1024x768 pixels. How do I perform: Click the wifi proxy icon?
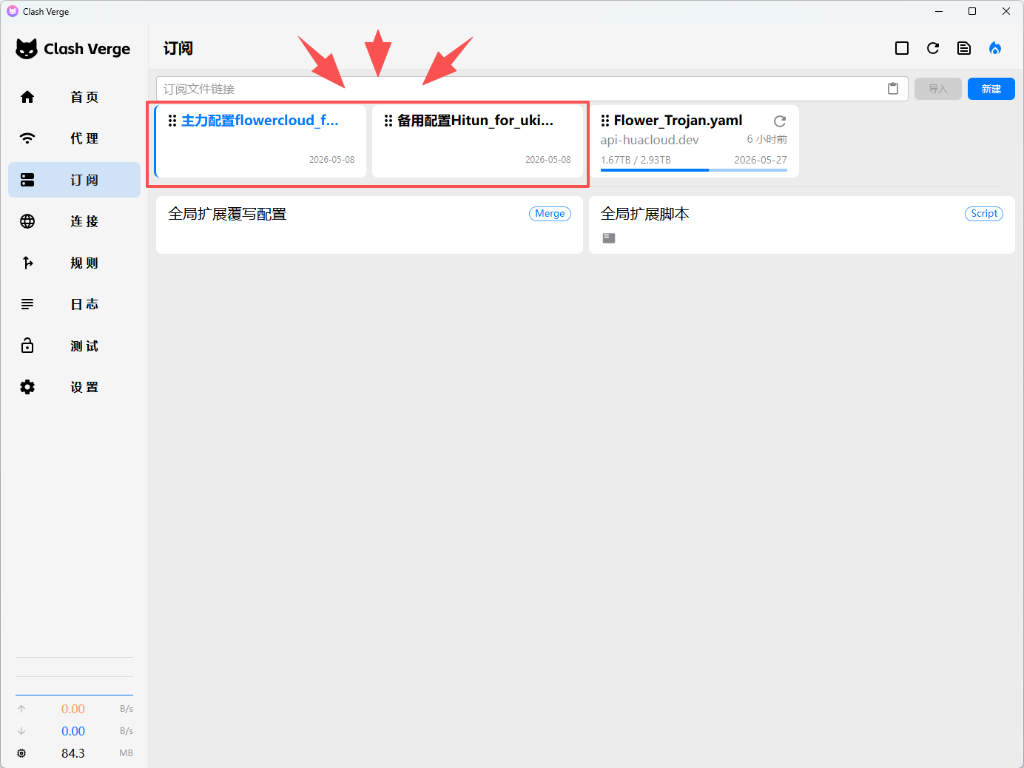coord(27,138)
